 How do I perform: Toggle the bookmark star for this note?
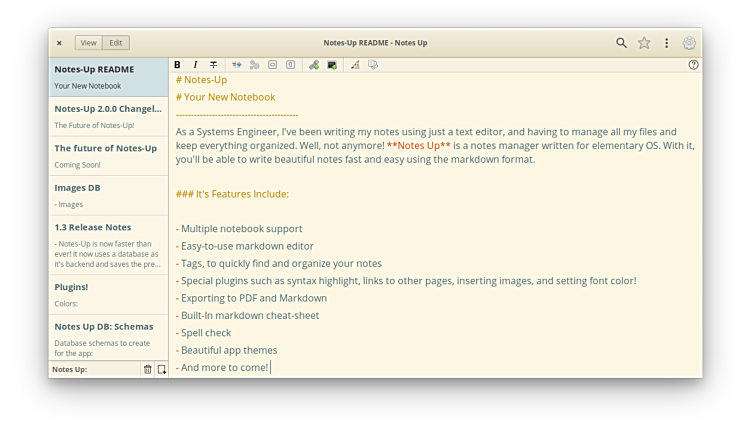pos(644,43)
